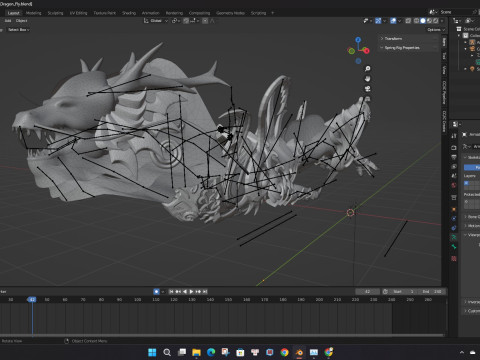Open the Add menu in viewport header
Viewport: 480px width, 360px height.
coord(8,21)
